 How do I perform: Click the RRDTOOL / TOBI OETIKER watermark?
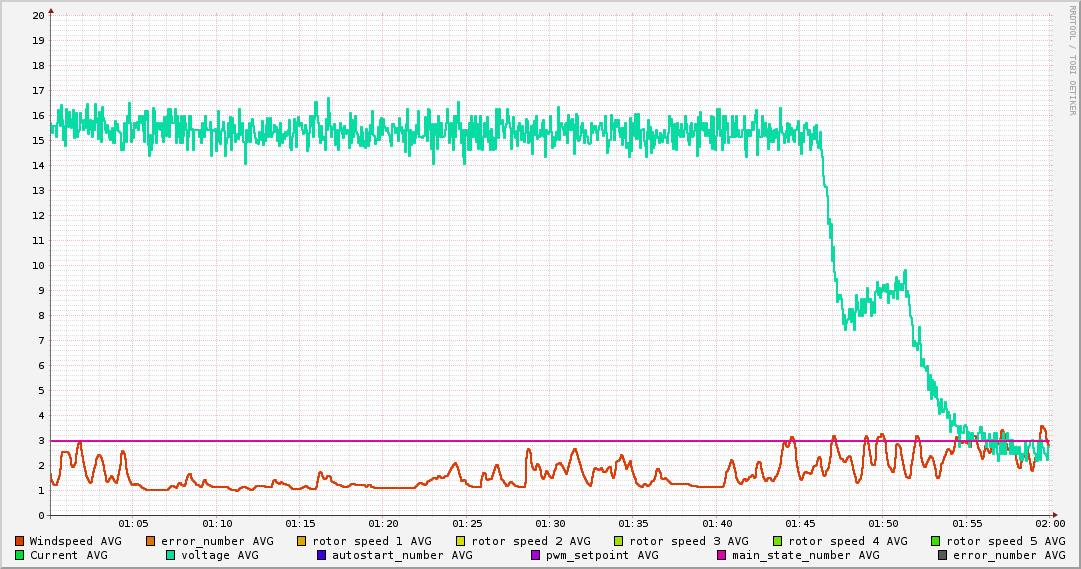(x=1072, y=60)
